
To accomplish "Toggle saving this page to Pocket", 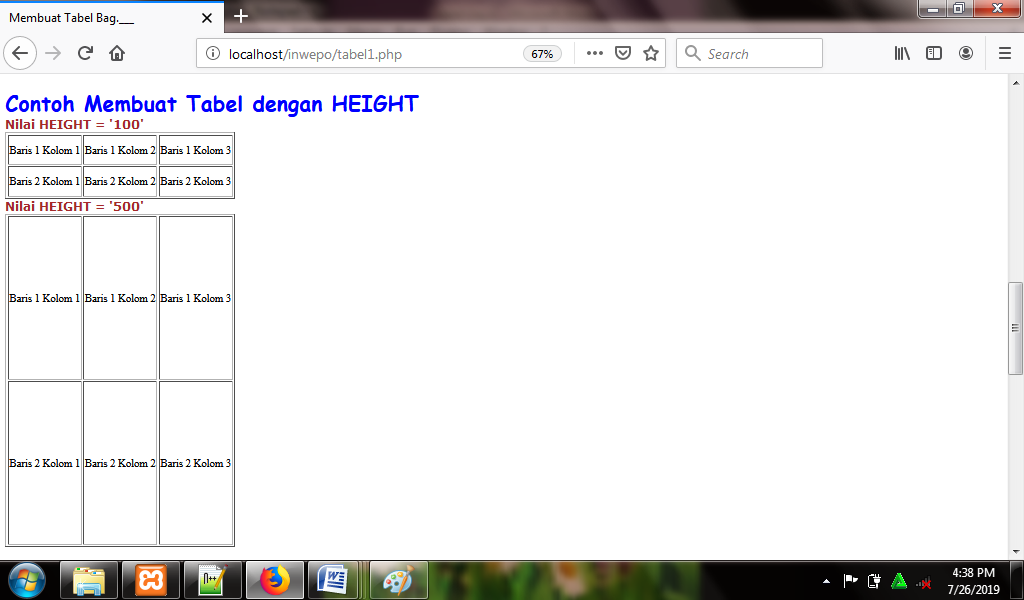I will click(621, 53).
